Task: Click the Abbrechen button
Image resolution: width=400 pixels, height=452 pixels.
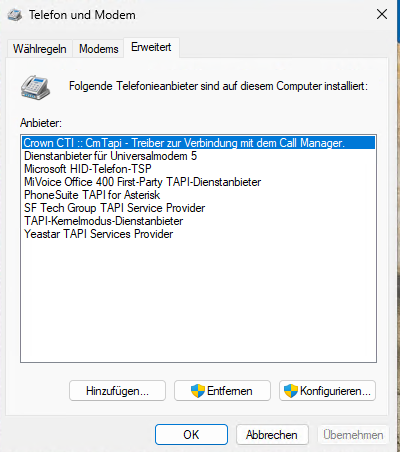Action: [272, 435]
